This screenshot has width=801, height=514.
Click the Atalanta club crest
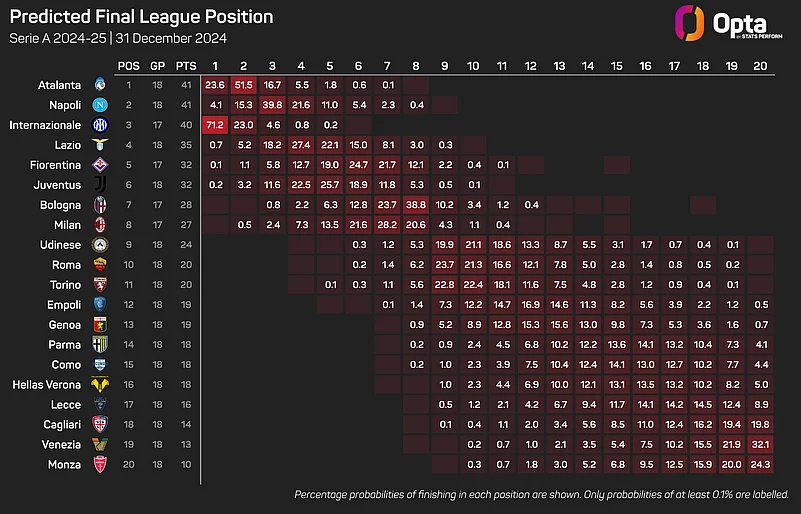(100, 85)
